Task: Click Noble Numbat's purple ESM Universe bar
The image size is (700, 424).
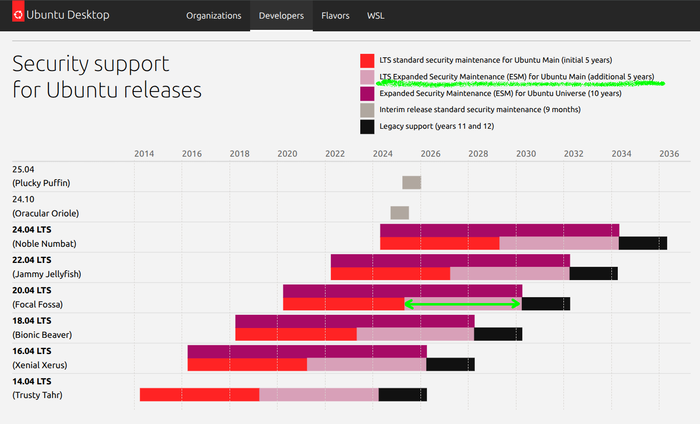Action: (500, 230)
